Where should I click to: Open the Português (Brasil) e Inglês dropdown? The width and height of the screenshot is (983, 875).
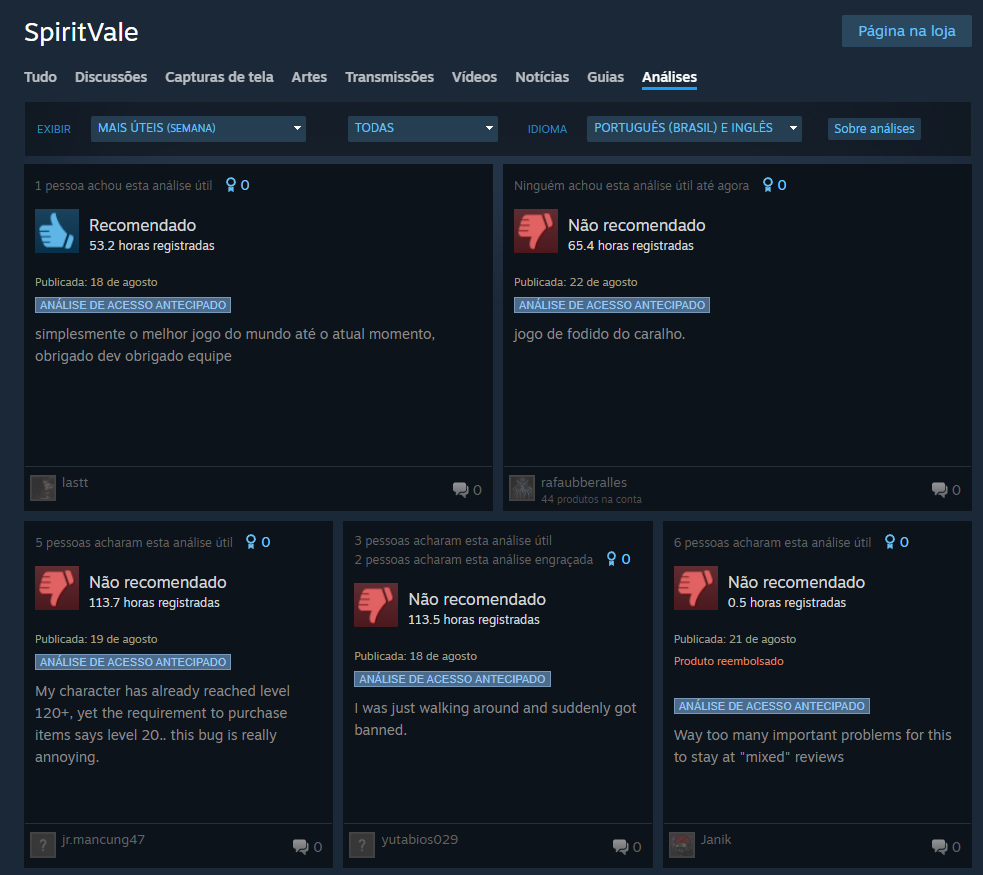click(x=694, y=128)
